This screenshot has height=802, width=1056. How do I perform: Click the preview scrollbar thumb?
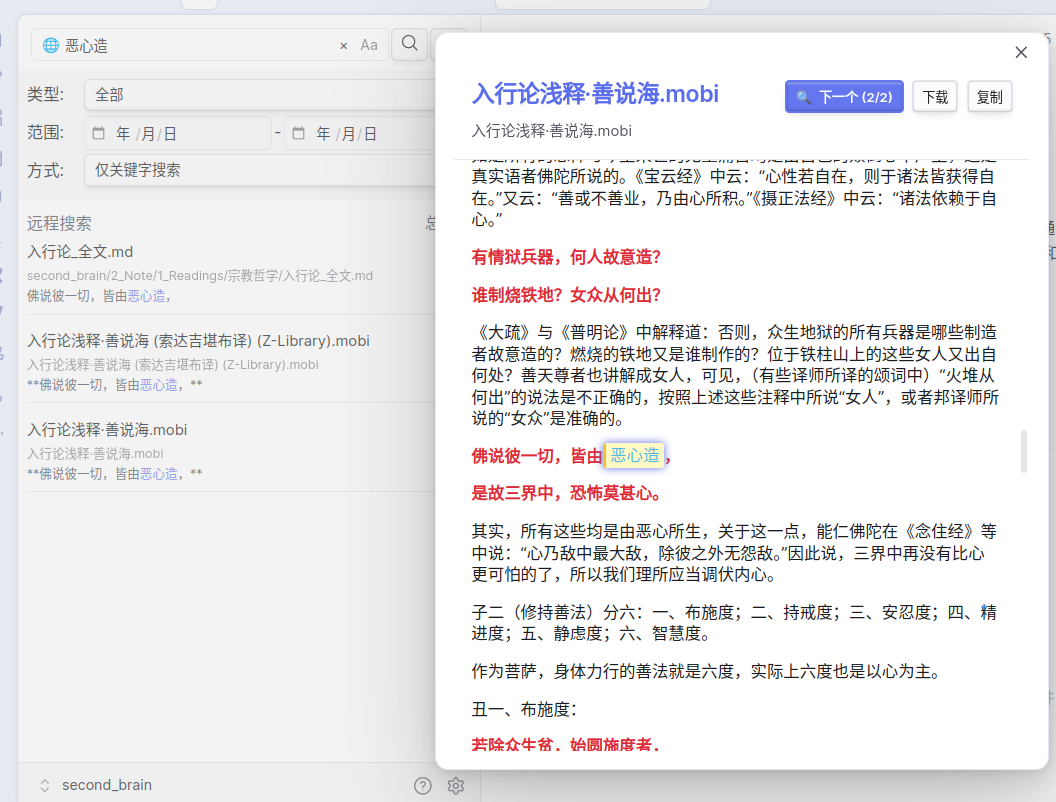(1024, 451)
